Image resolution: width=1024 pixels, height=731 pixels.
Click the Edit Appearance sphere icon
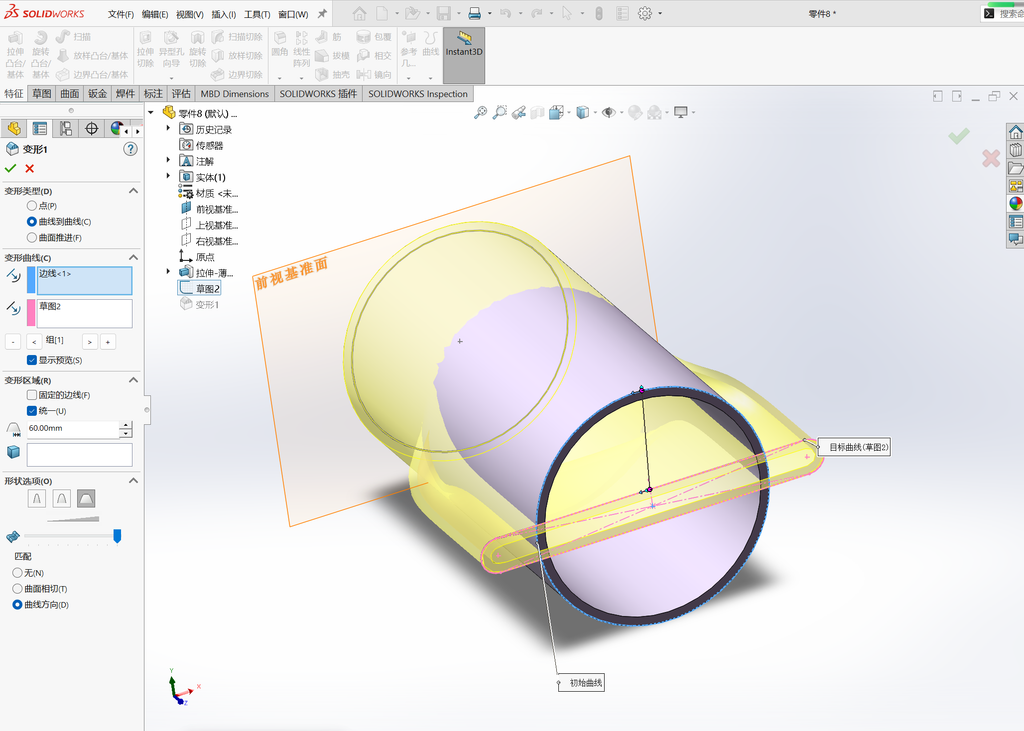tap(635, 112)
